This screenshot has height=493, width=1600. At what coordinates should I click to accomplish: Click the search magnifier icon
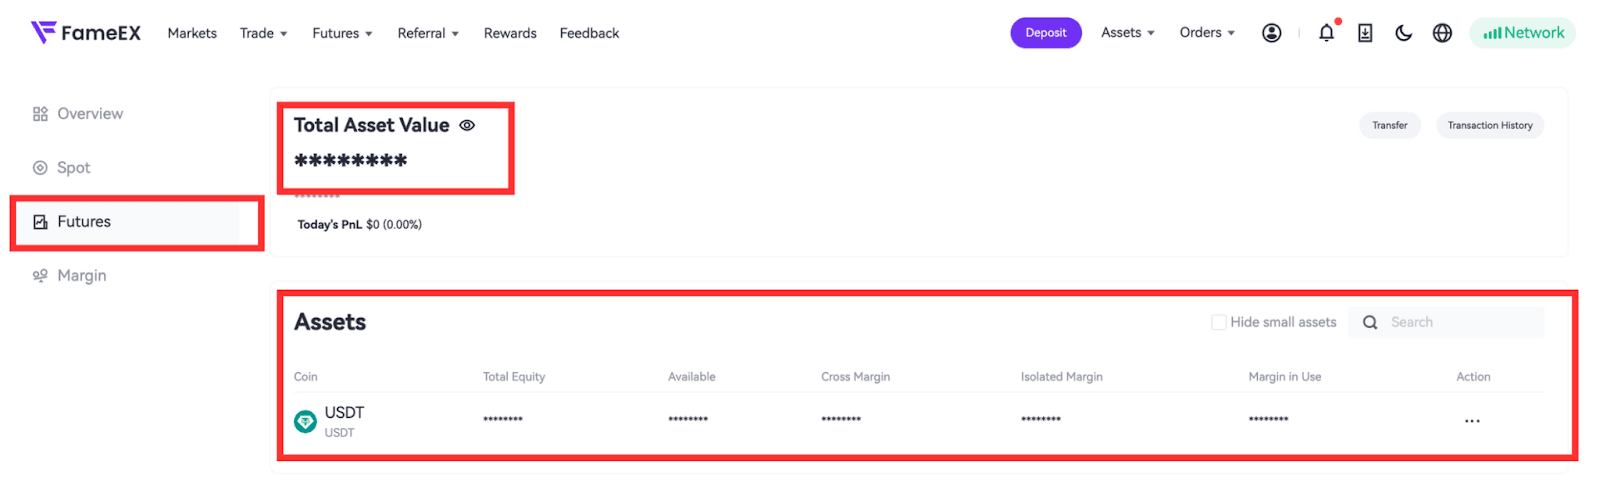click(x=1370, y=322)
